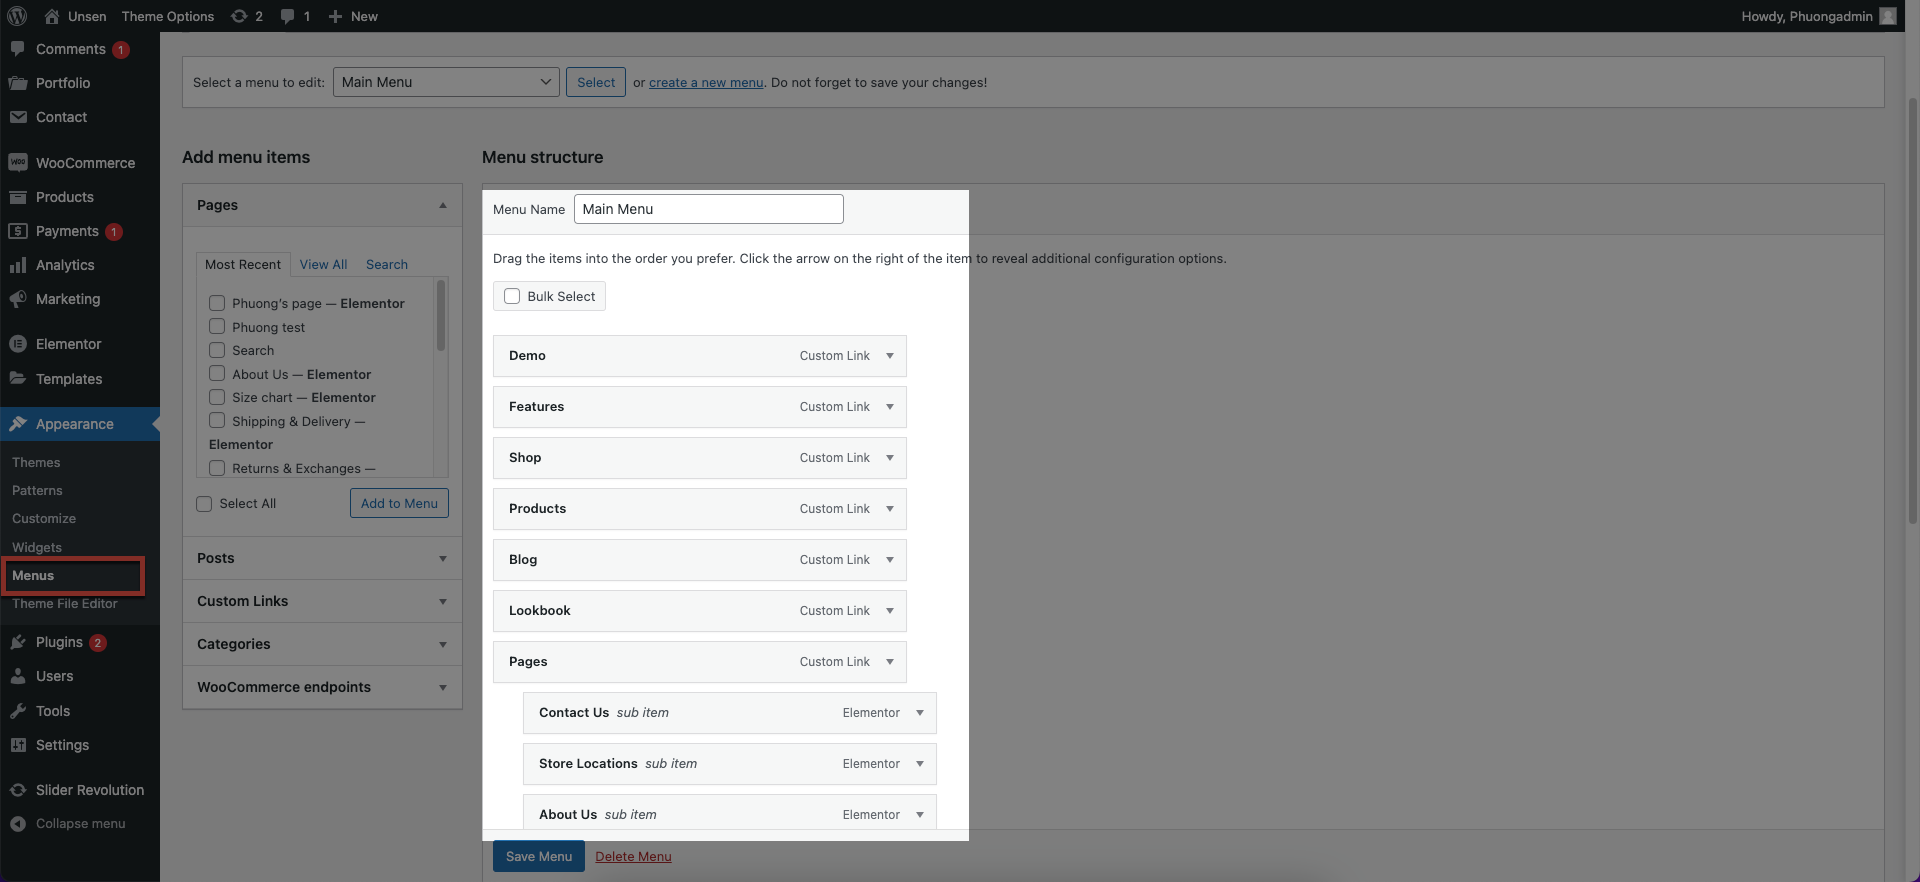Open the WordPress logo menu
Viewport: 1920px width, 882px height.
click(17, 16)
